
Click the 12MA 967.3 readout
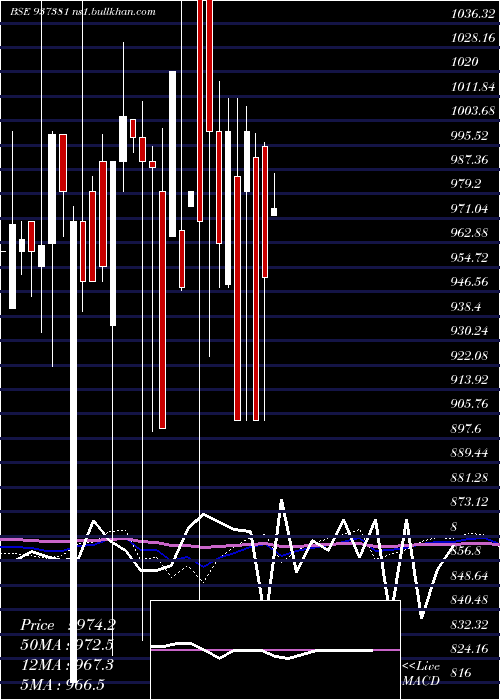[66, 665]
